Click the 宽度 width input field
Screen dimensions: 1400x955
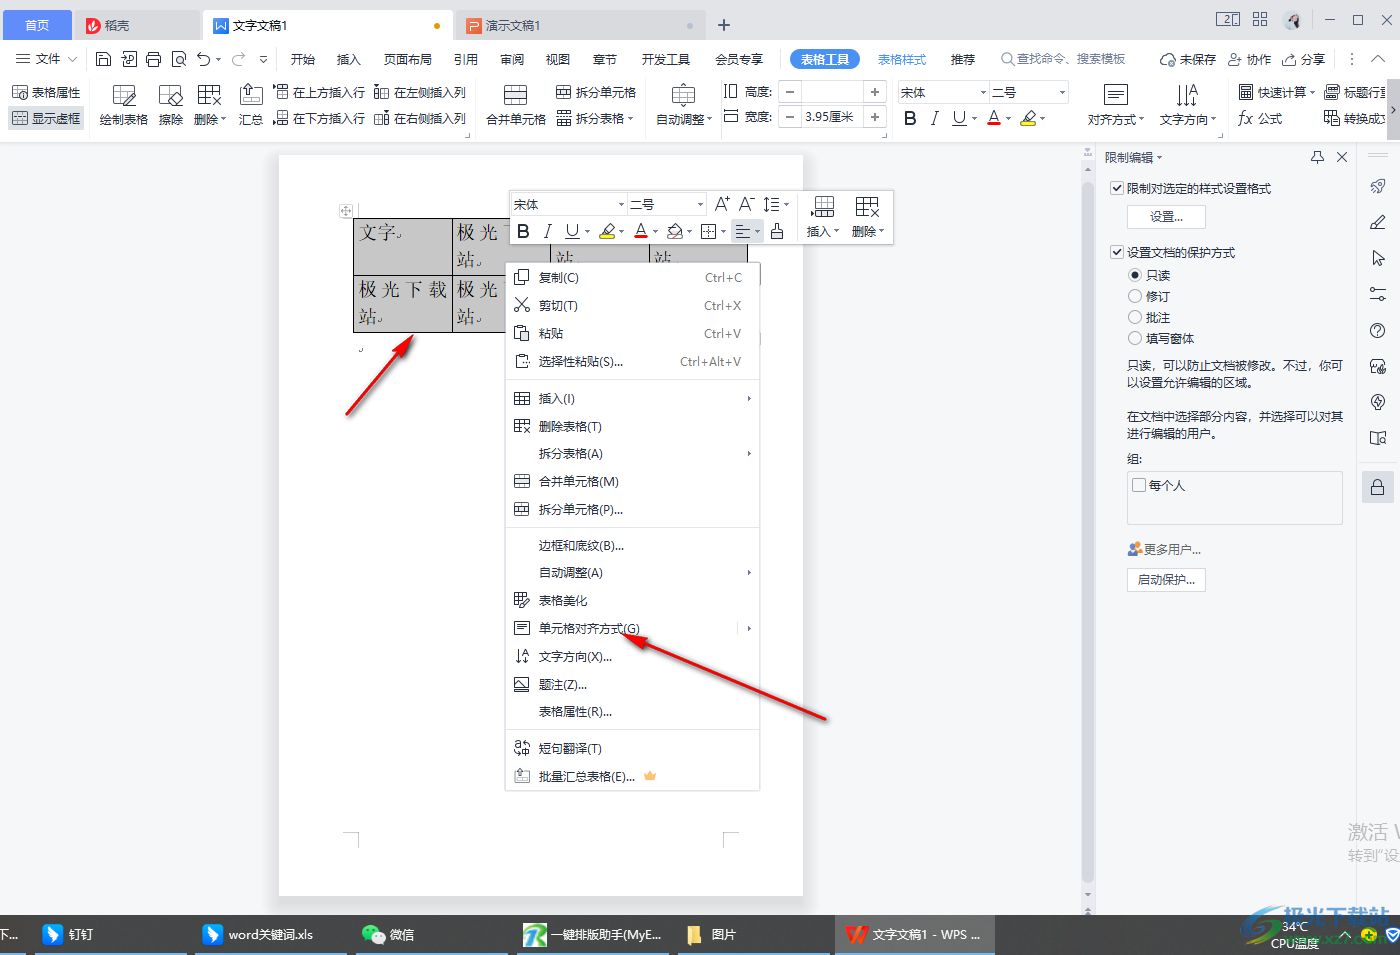click(833, 117)
